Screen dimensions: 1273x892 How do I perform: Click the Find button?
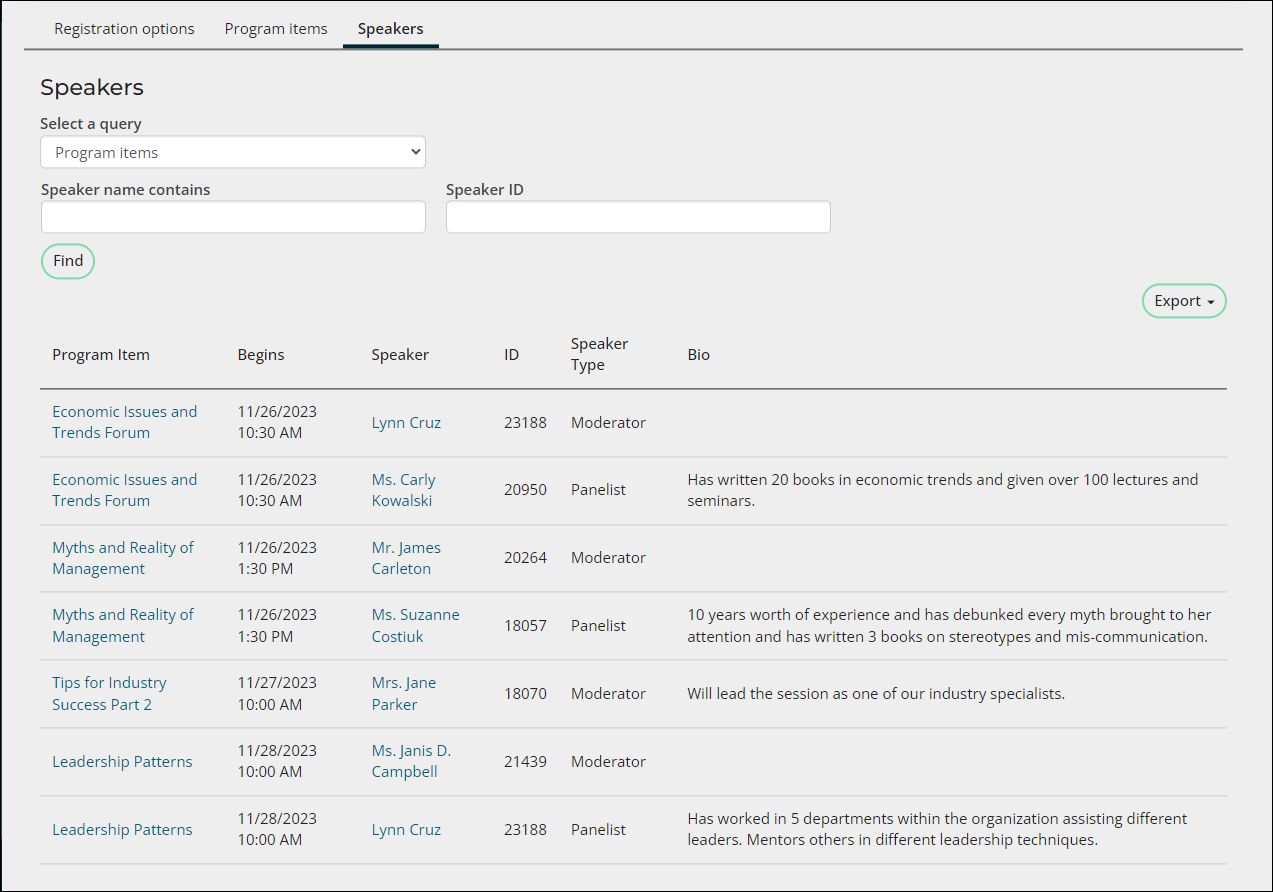click(x=68, y=261)
